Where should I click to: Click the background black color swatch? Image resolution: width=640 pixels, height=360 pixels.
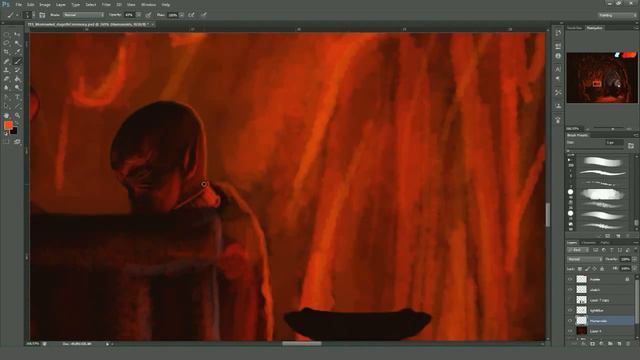point(14,131)
